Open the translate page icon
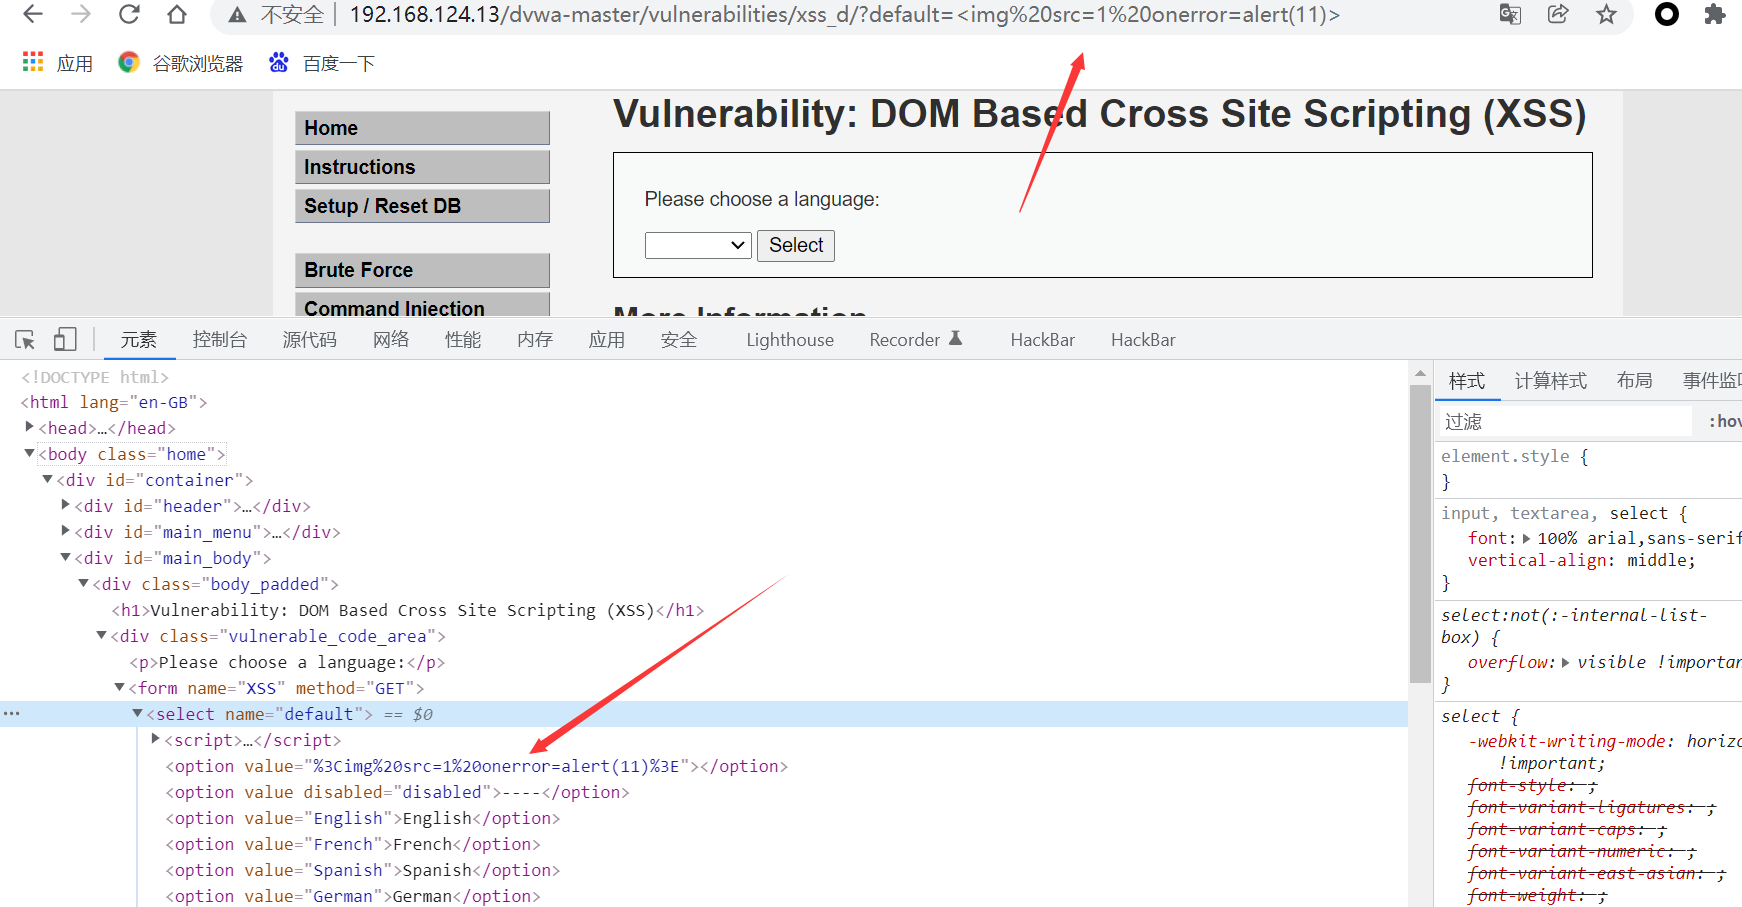Screen dimensions: 1742x907 click(x=1510, y=14)
